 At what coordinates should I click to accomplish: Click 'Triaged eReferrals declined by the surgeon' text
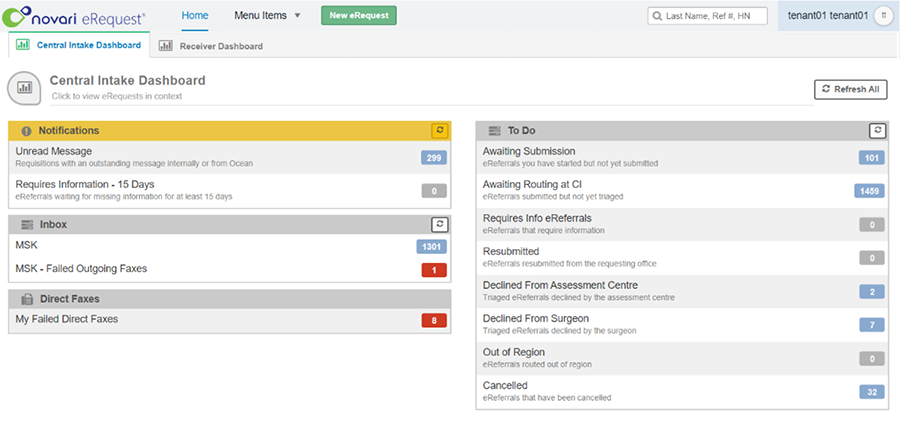[x=560, y=331]
